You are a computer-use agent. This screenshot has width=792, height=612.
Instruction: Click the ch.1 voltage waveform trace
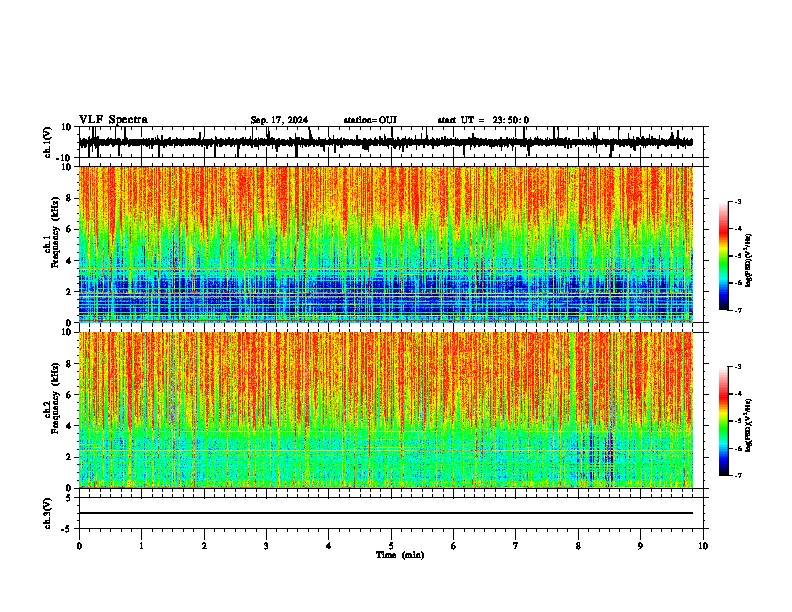pyautogui.click(x=385, y=142)
